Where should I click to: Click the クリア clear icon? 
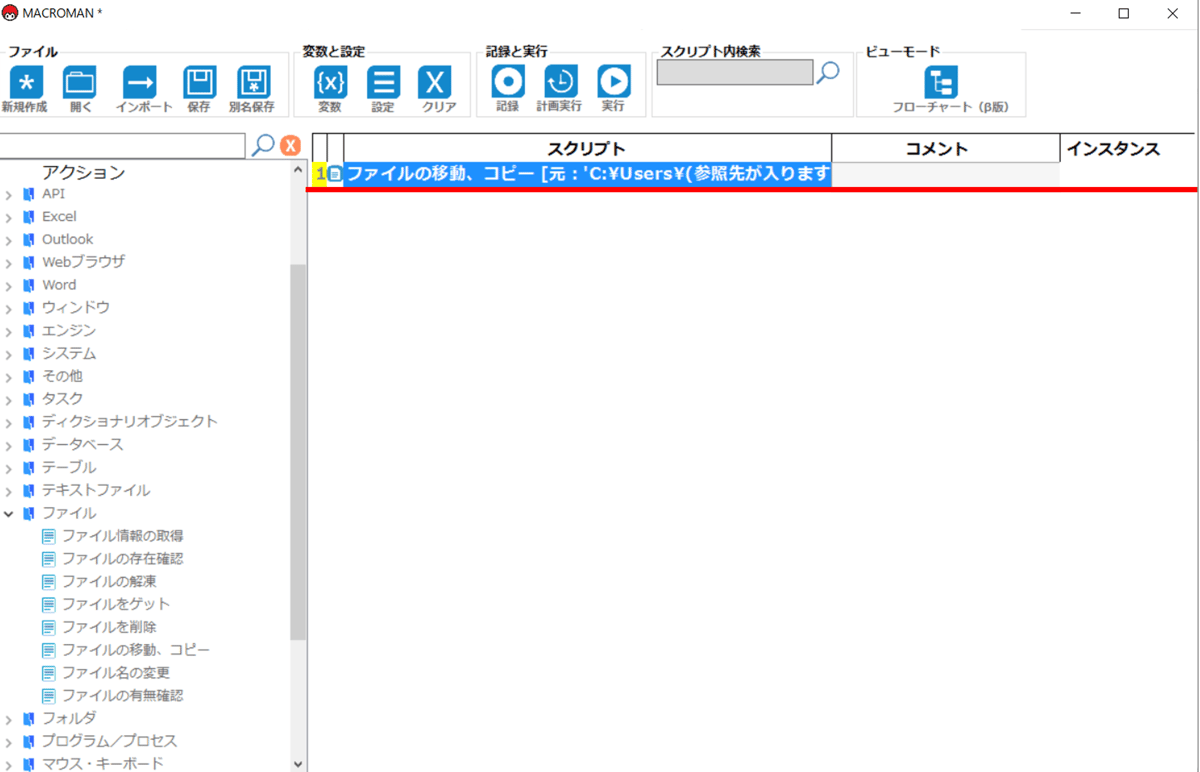point(435,82)
